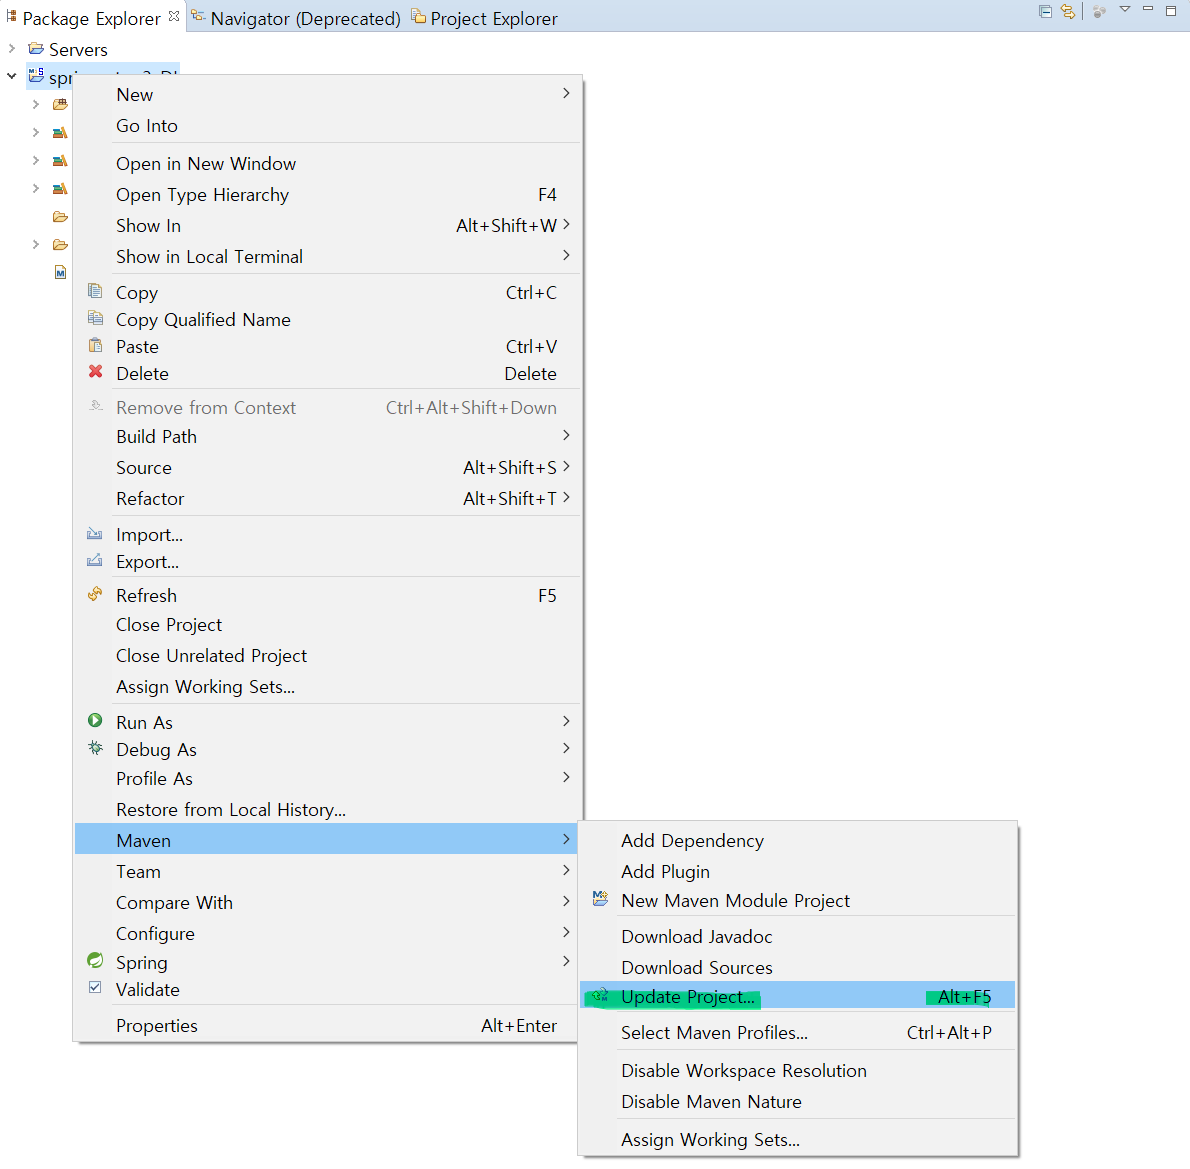The width and height of the screenshot is (1190, 1169).
Task: Click the Project Explorer tab icon
Action: tap(418, 16)
